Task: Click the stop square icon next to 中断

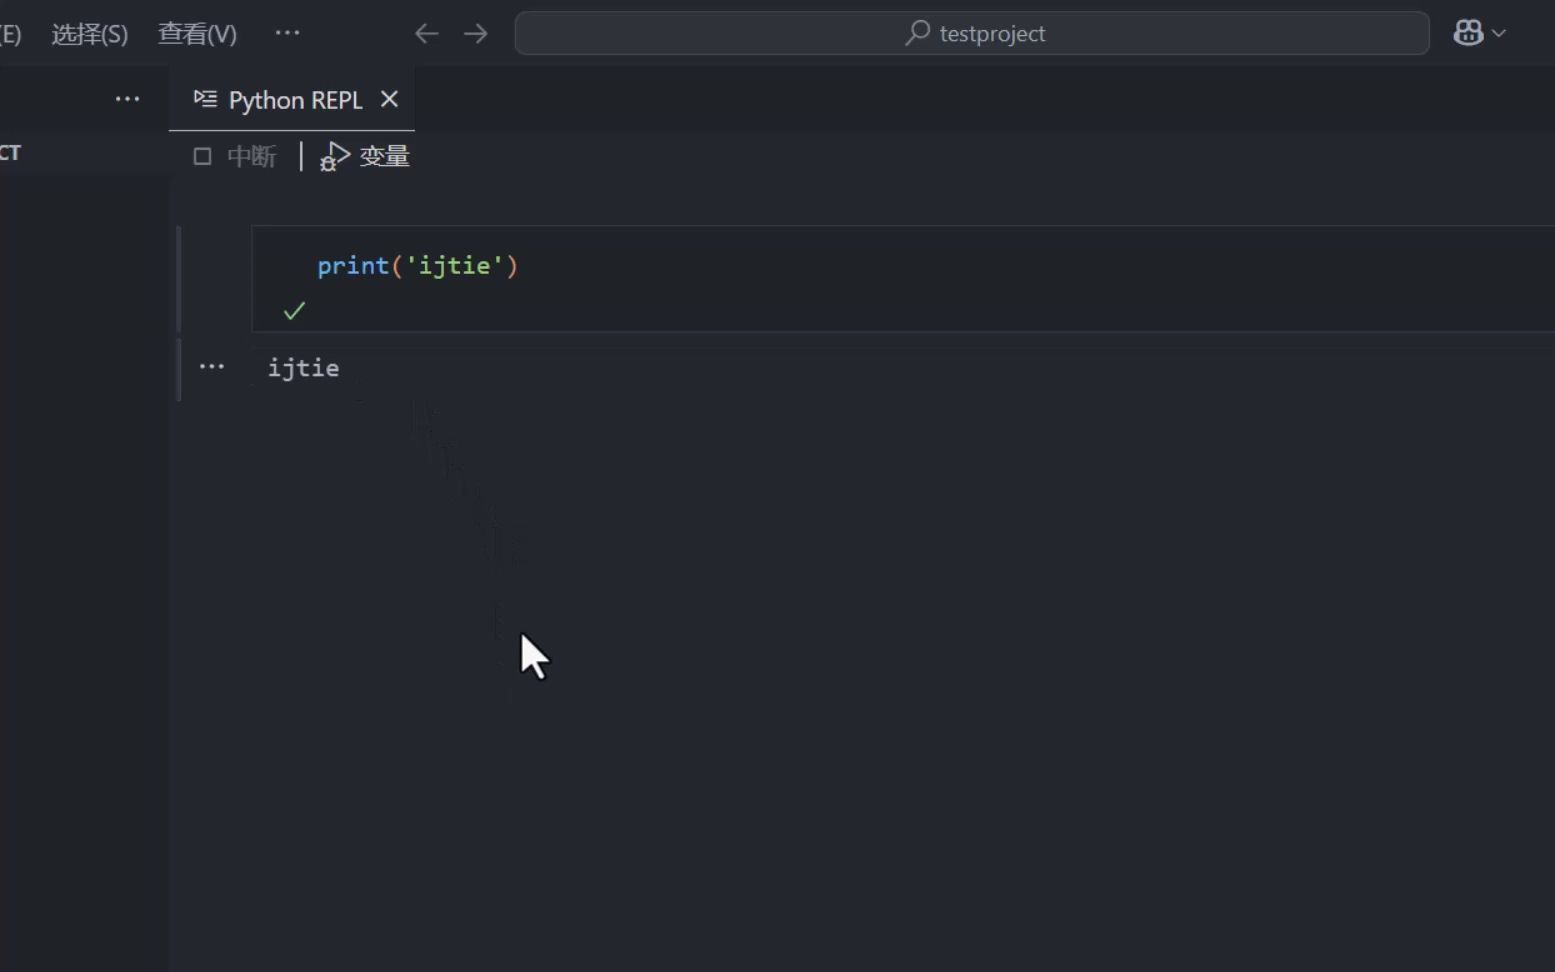Action: point(202,156)
